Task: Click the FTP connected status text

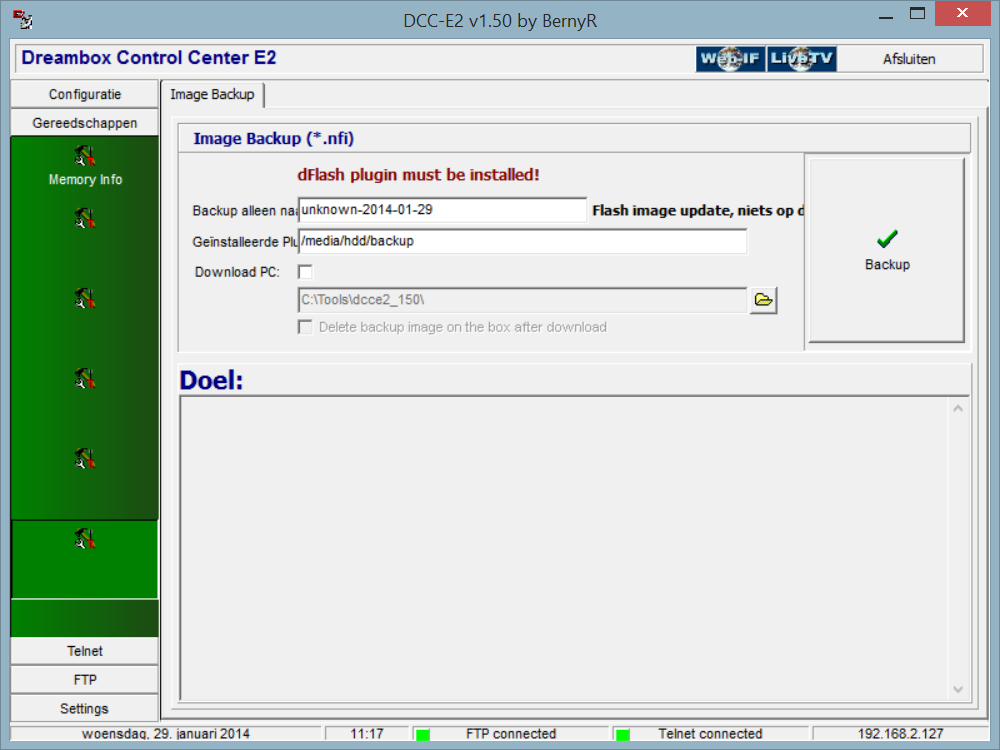Action: tap(511, 734)
